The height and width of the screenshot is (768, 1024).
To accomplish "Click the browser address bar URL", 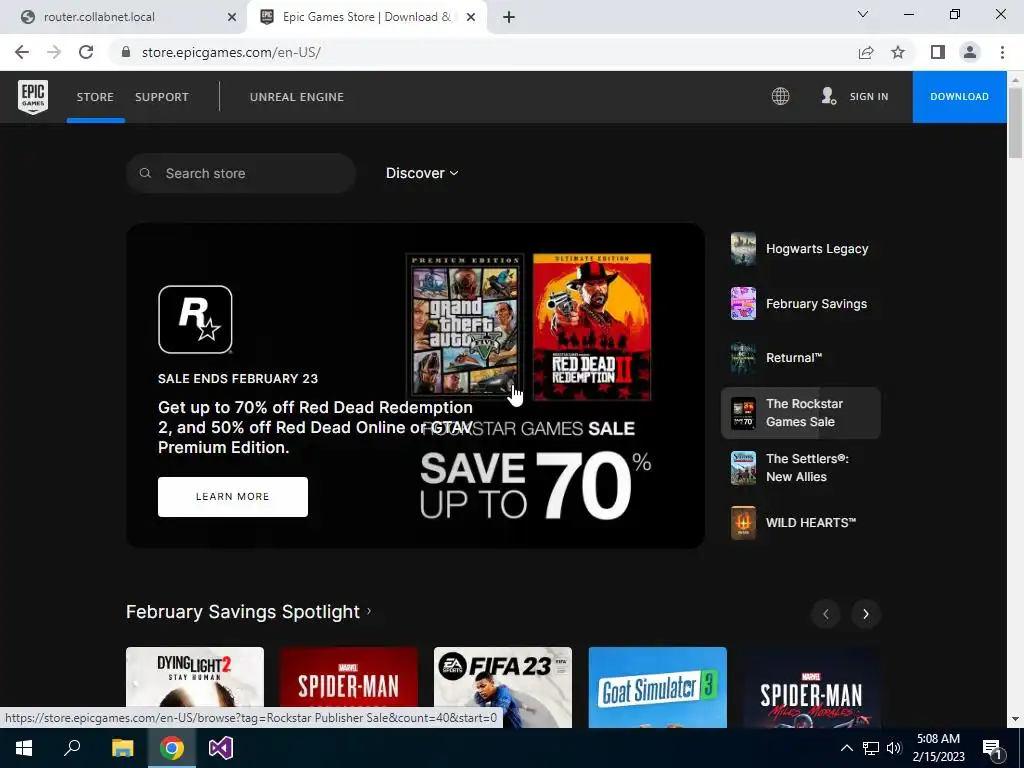I will [x=231, y=52].
